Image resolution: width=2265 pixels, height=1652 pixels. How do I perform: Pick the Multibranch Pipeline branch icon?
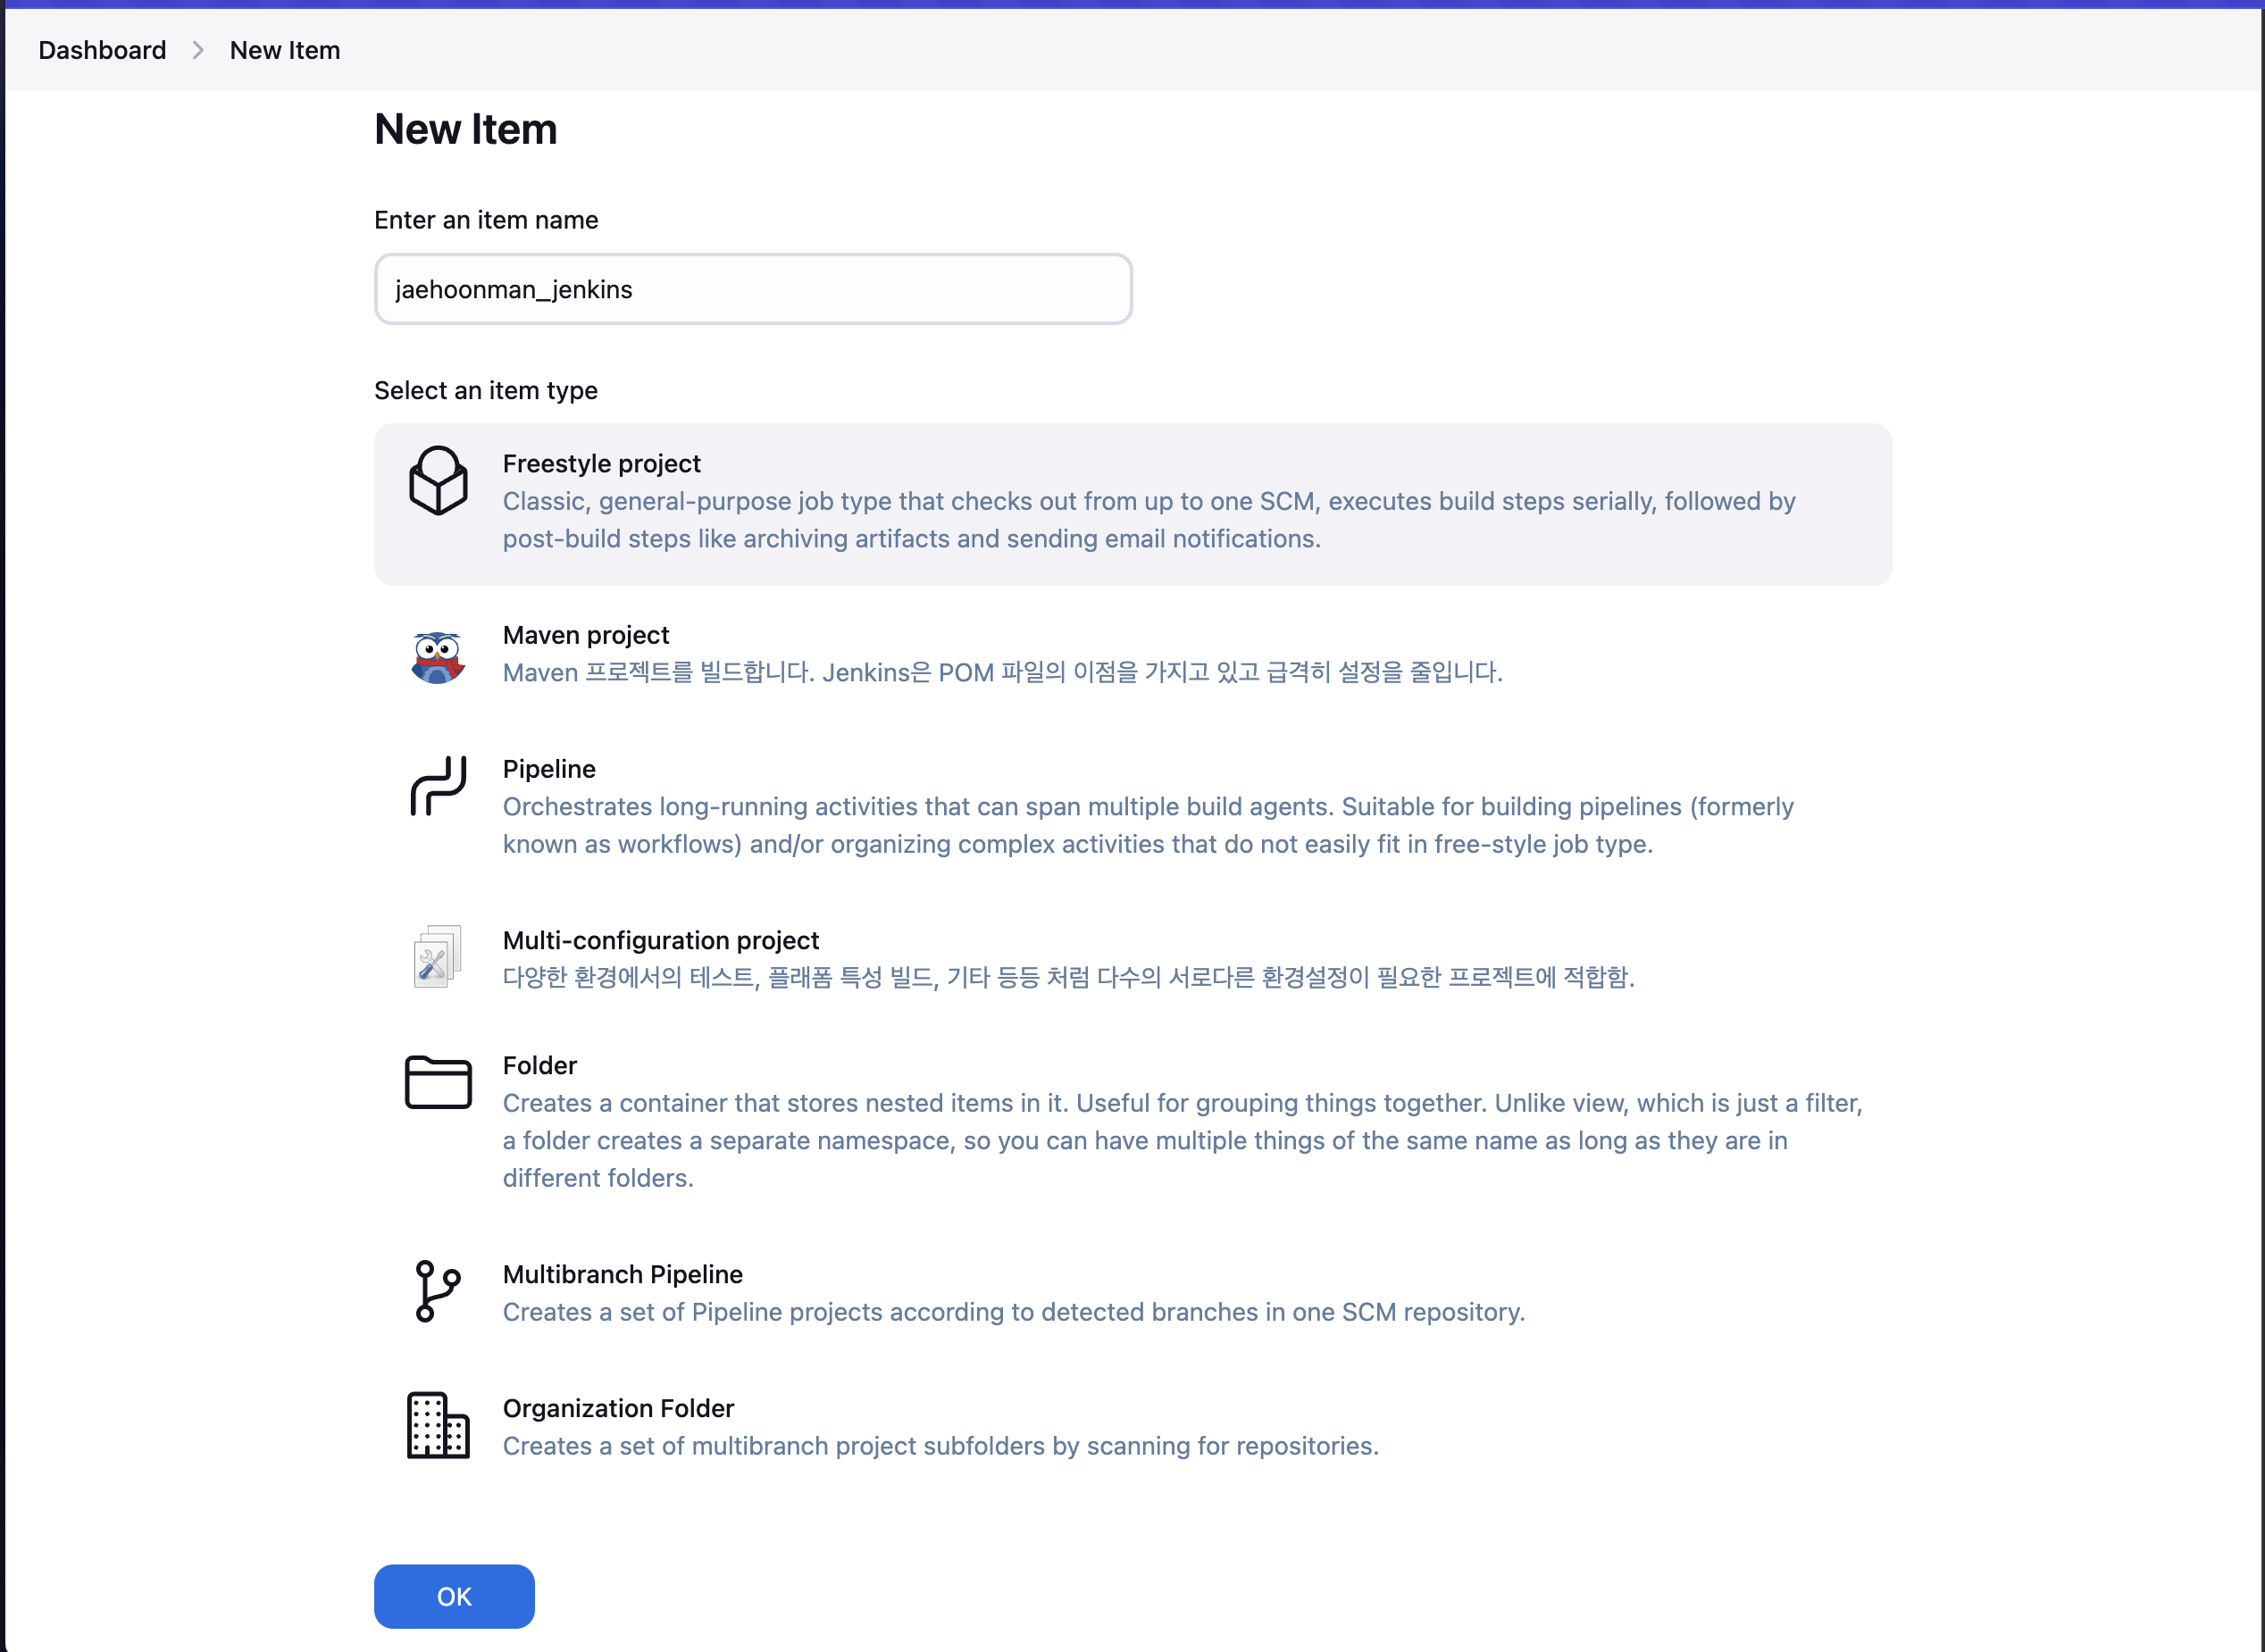coord(437,1291)
